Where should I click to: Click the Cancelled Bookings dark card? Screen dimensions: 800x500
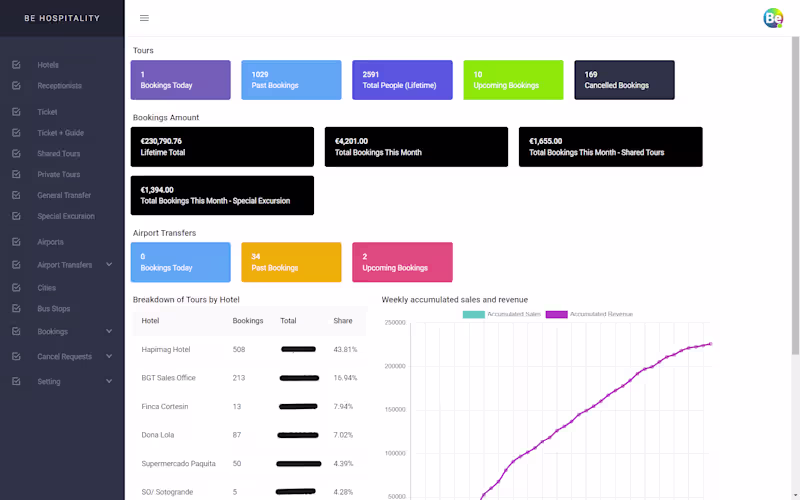point(624,80)
